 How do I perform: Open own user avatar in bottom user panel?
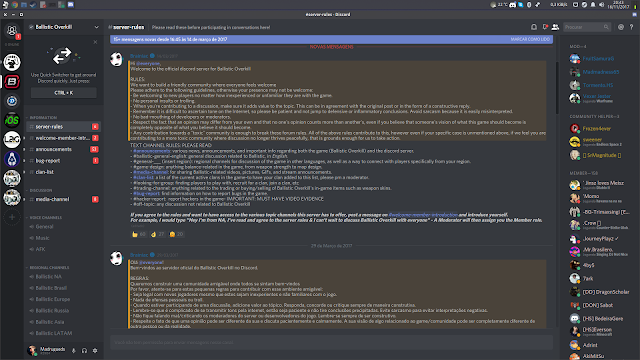pos(32,350)
